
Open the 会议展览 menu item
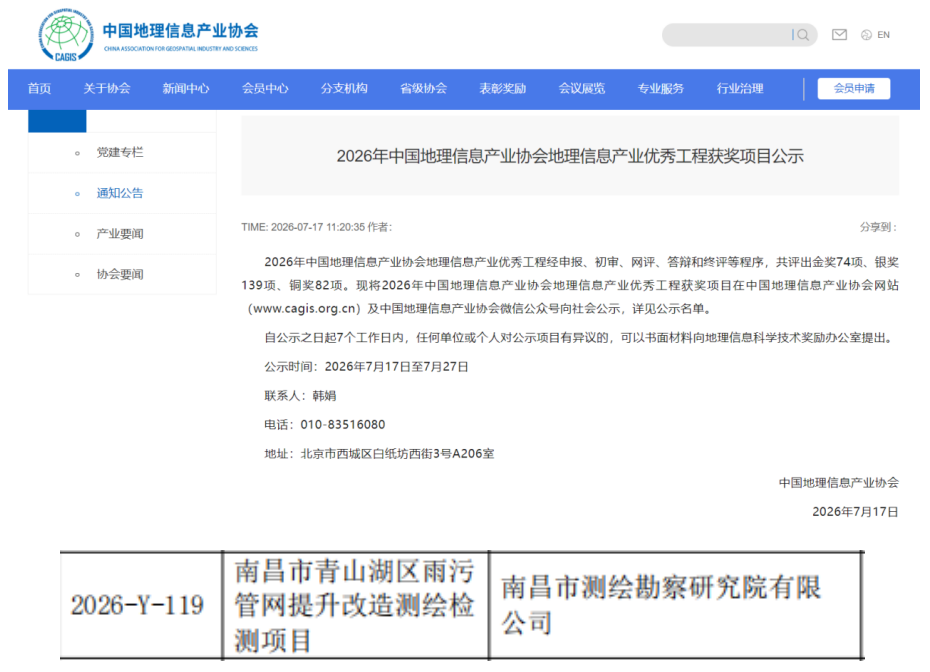tap(582, 88)
